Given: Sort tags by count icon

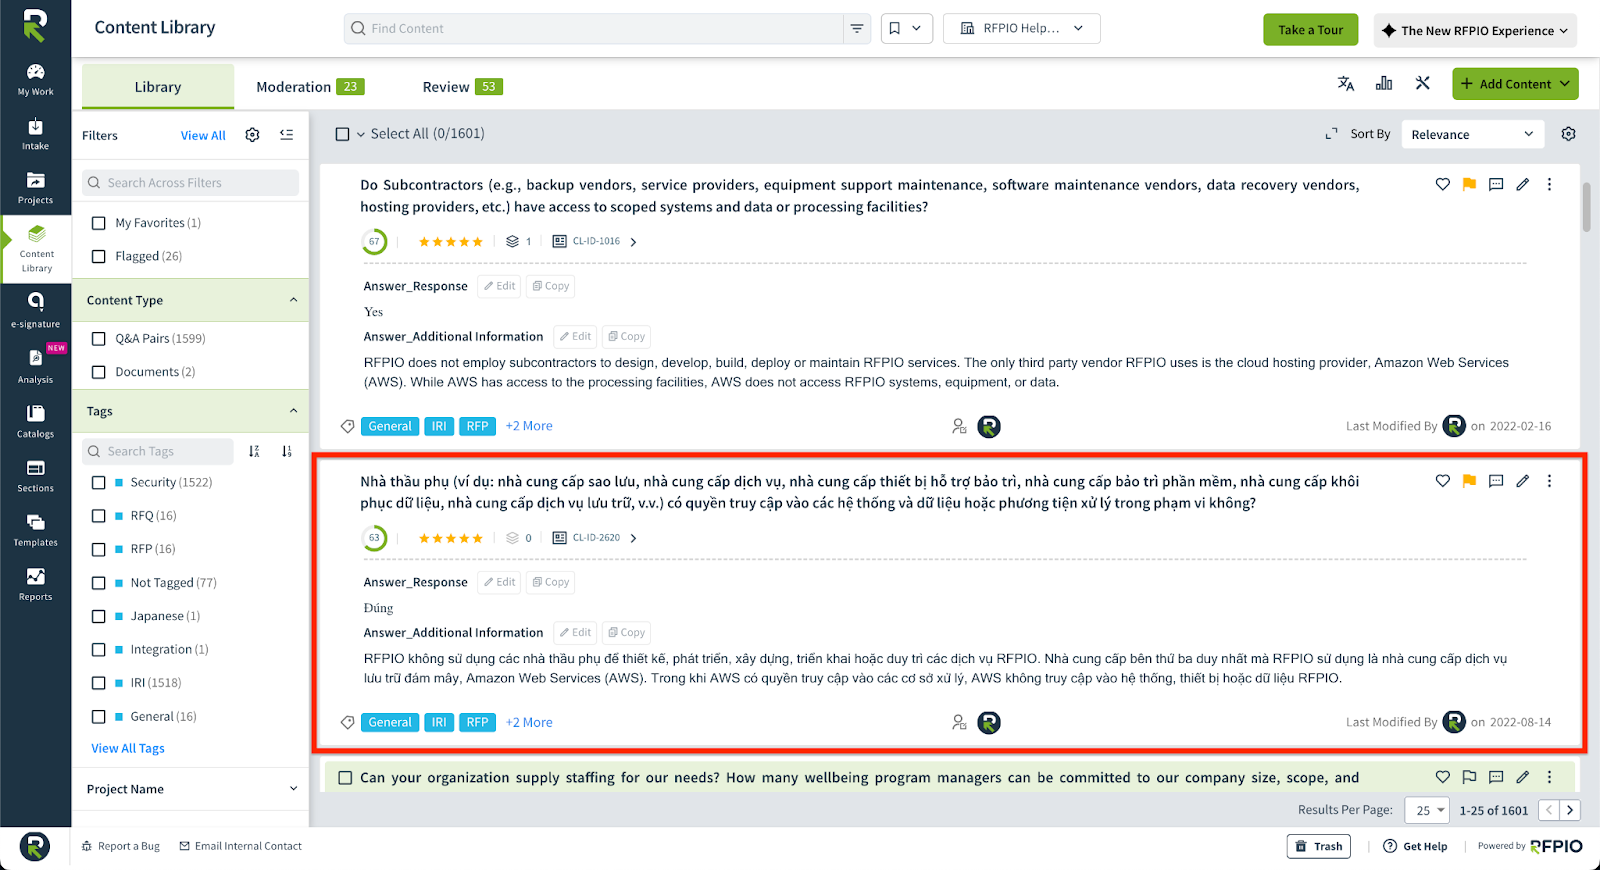Looking at the screenshot, I should (287, 452).
